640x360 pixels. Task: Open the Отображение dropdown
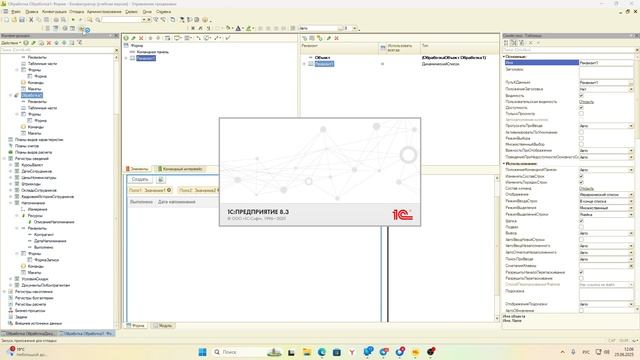tap(631, 195)
